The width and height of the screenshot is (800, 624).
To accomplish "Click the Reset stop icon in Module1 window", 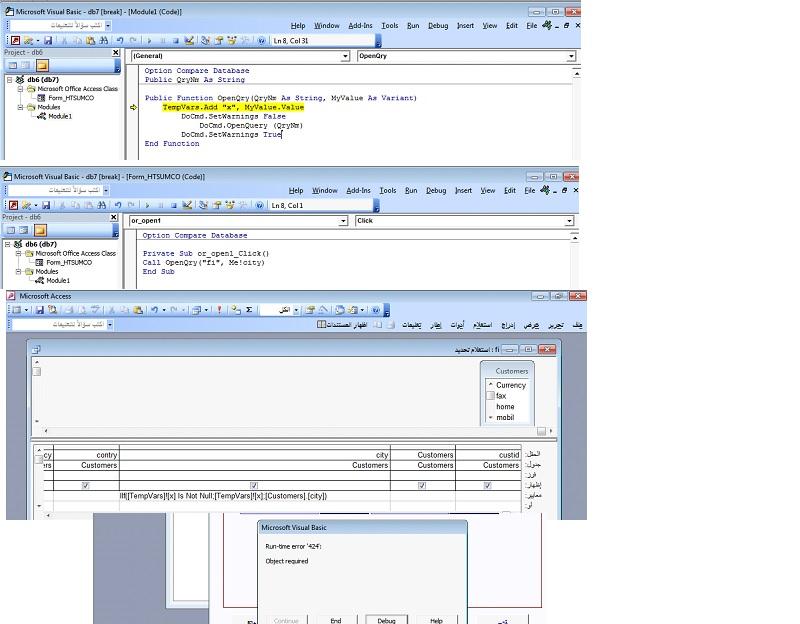I will coord(176,40).
